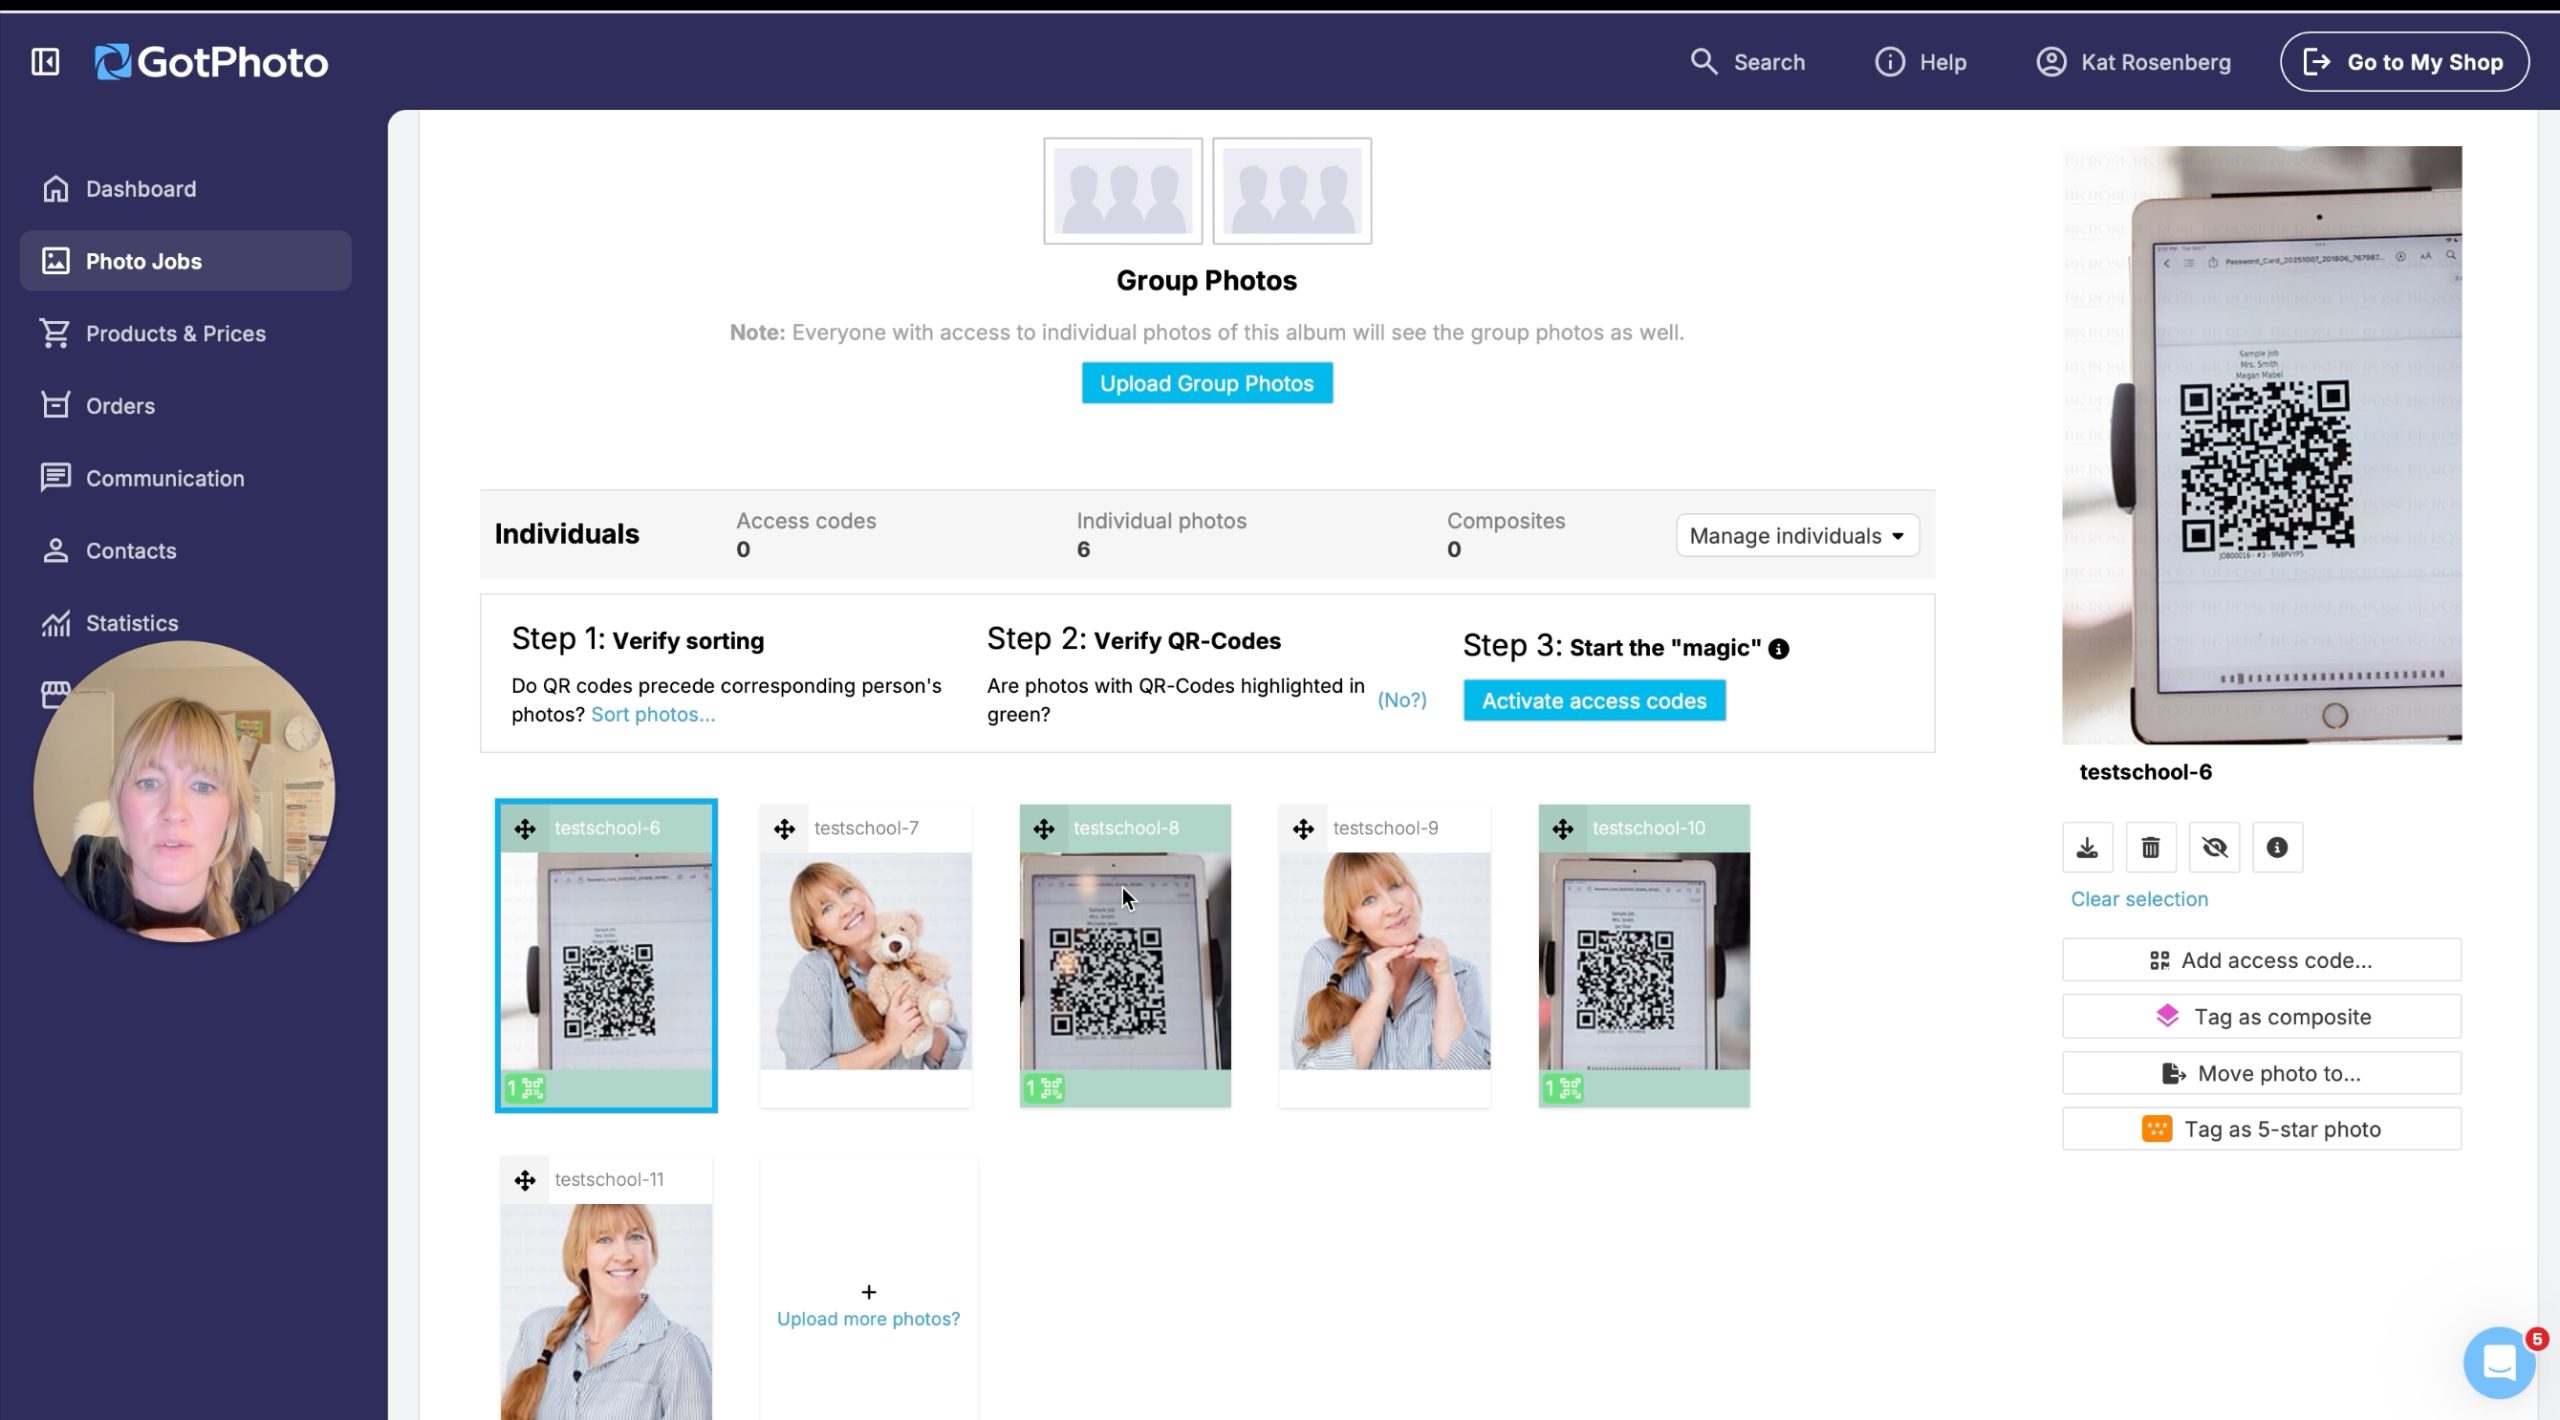Click the trash delete photo icon

coord(2150,848)
